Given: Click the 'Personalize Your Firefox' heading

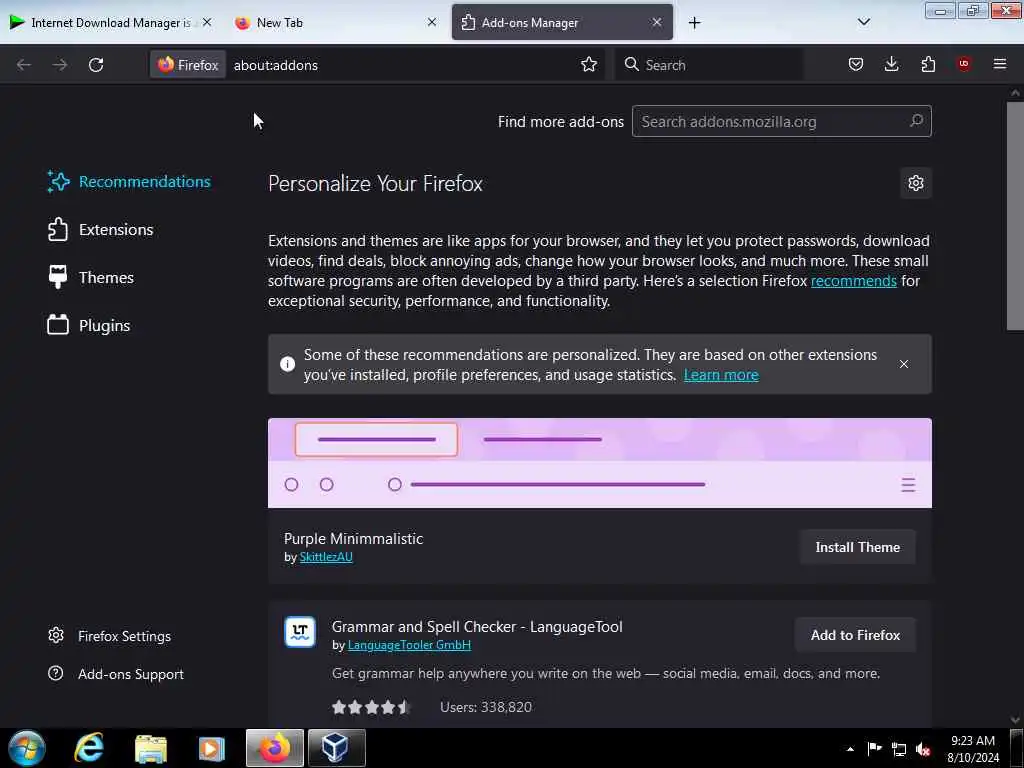Looking at the screenshot, I should pyautogui.click(x=375, y=184).
